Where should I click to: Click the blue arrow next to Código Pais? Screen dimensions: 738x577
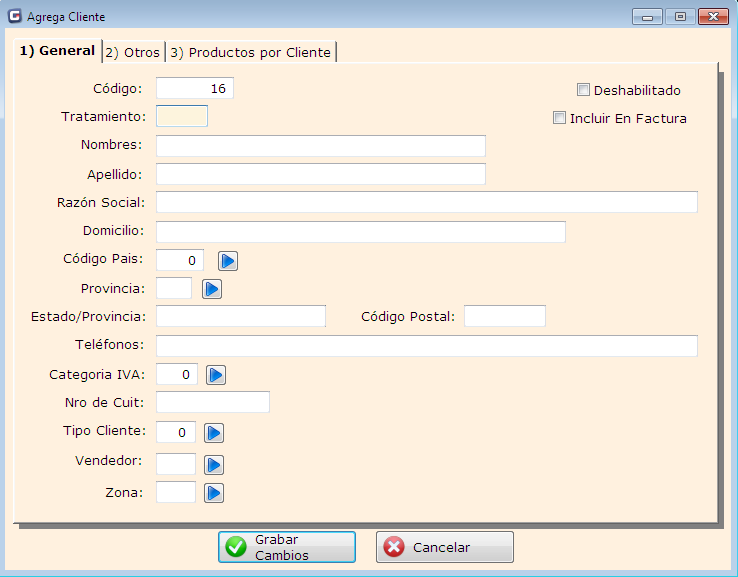(x=228, y=261)
